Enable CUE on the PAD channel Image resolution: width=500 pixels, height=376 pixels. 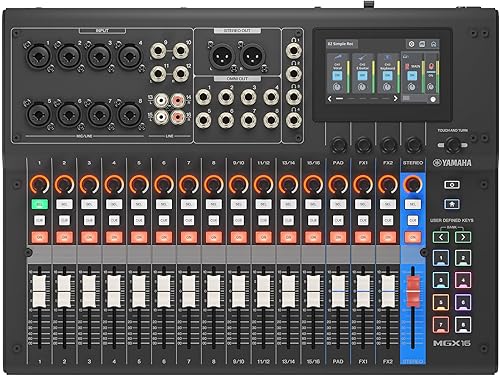pos(338,220)
